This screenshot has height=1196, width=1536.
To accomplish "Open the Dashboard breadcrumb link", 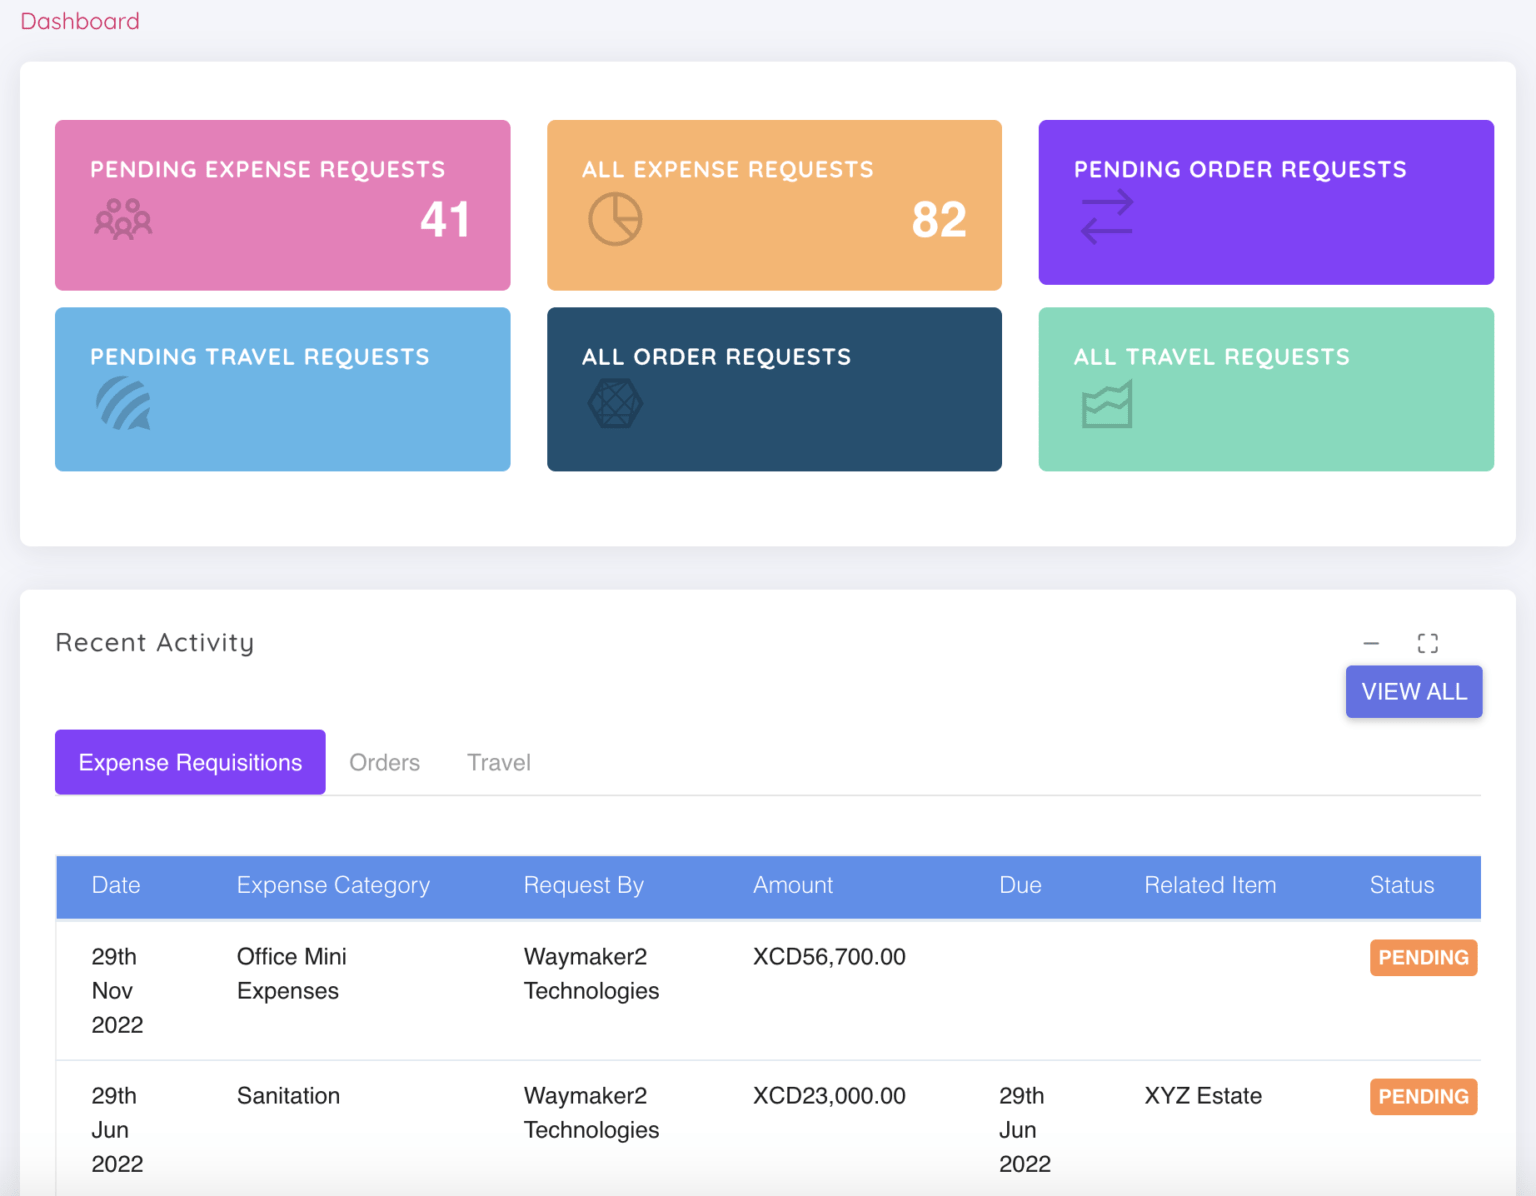I will pyautogui.click(x=80, y=21).
